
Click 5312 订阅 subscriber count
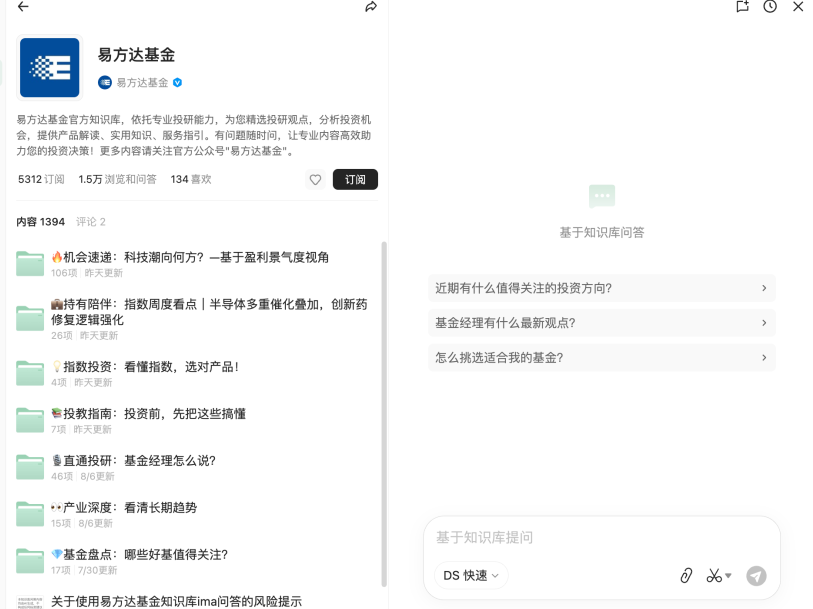point(41,179)
